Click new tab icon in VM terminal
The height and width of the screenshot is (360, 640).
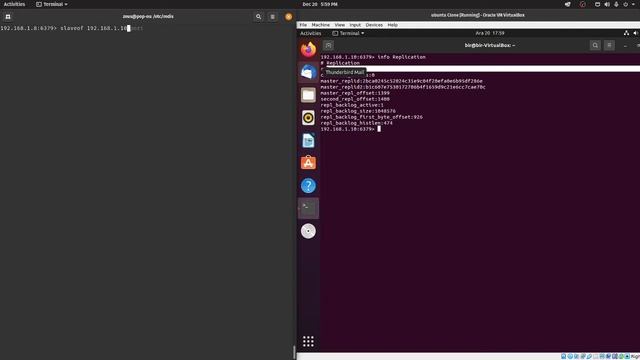coord(328,45)
